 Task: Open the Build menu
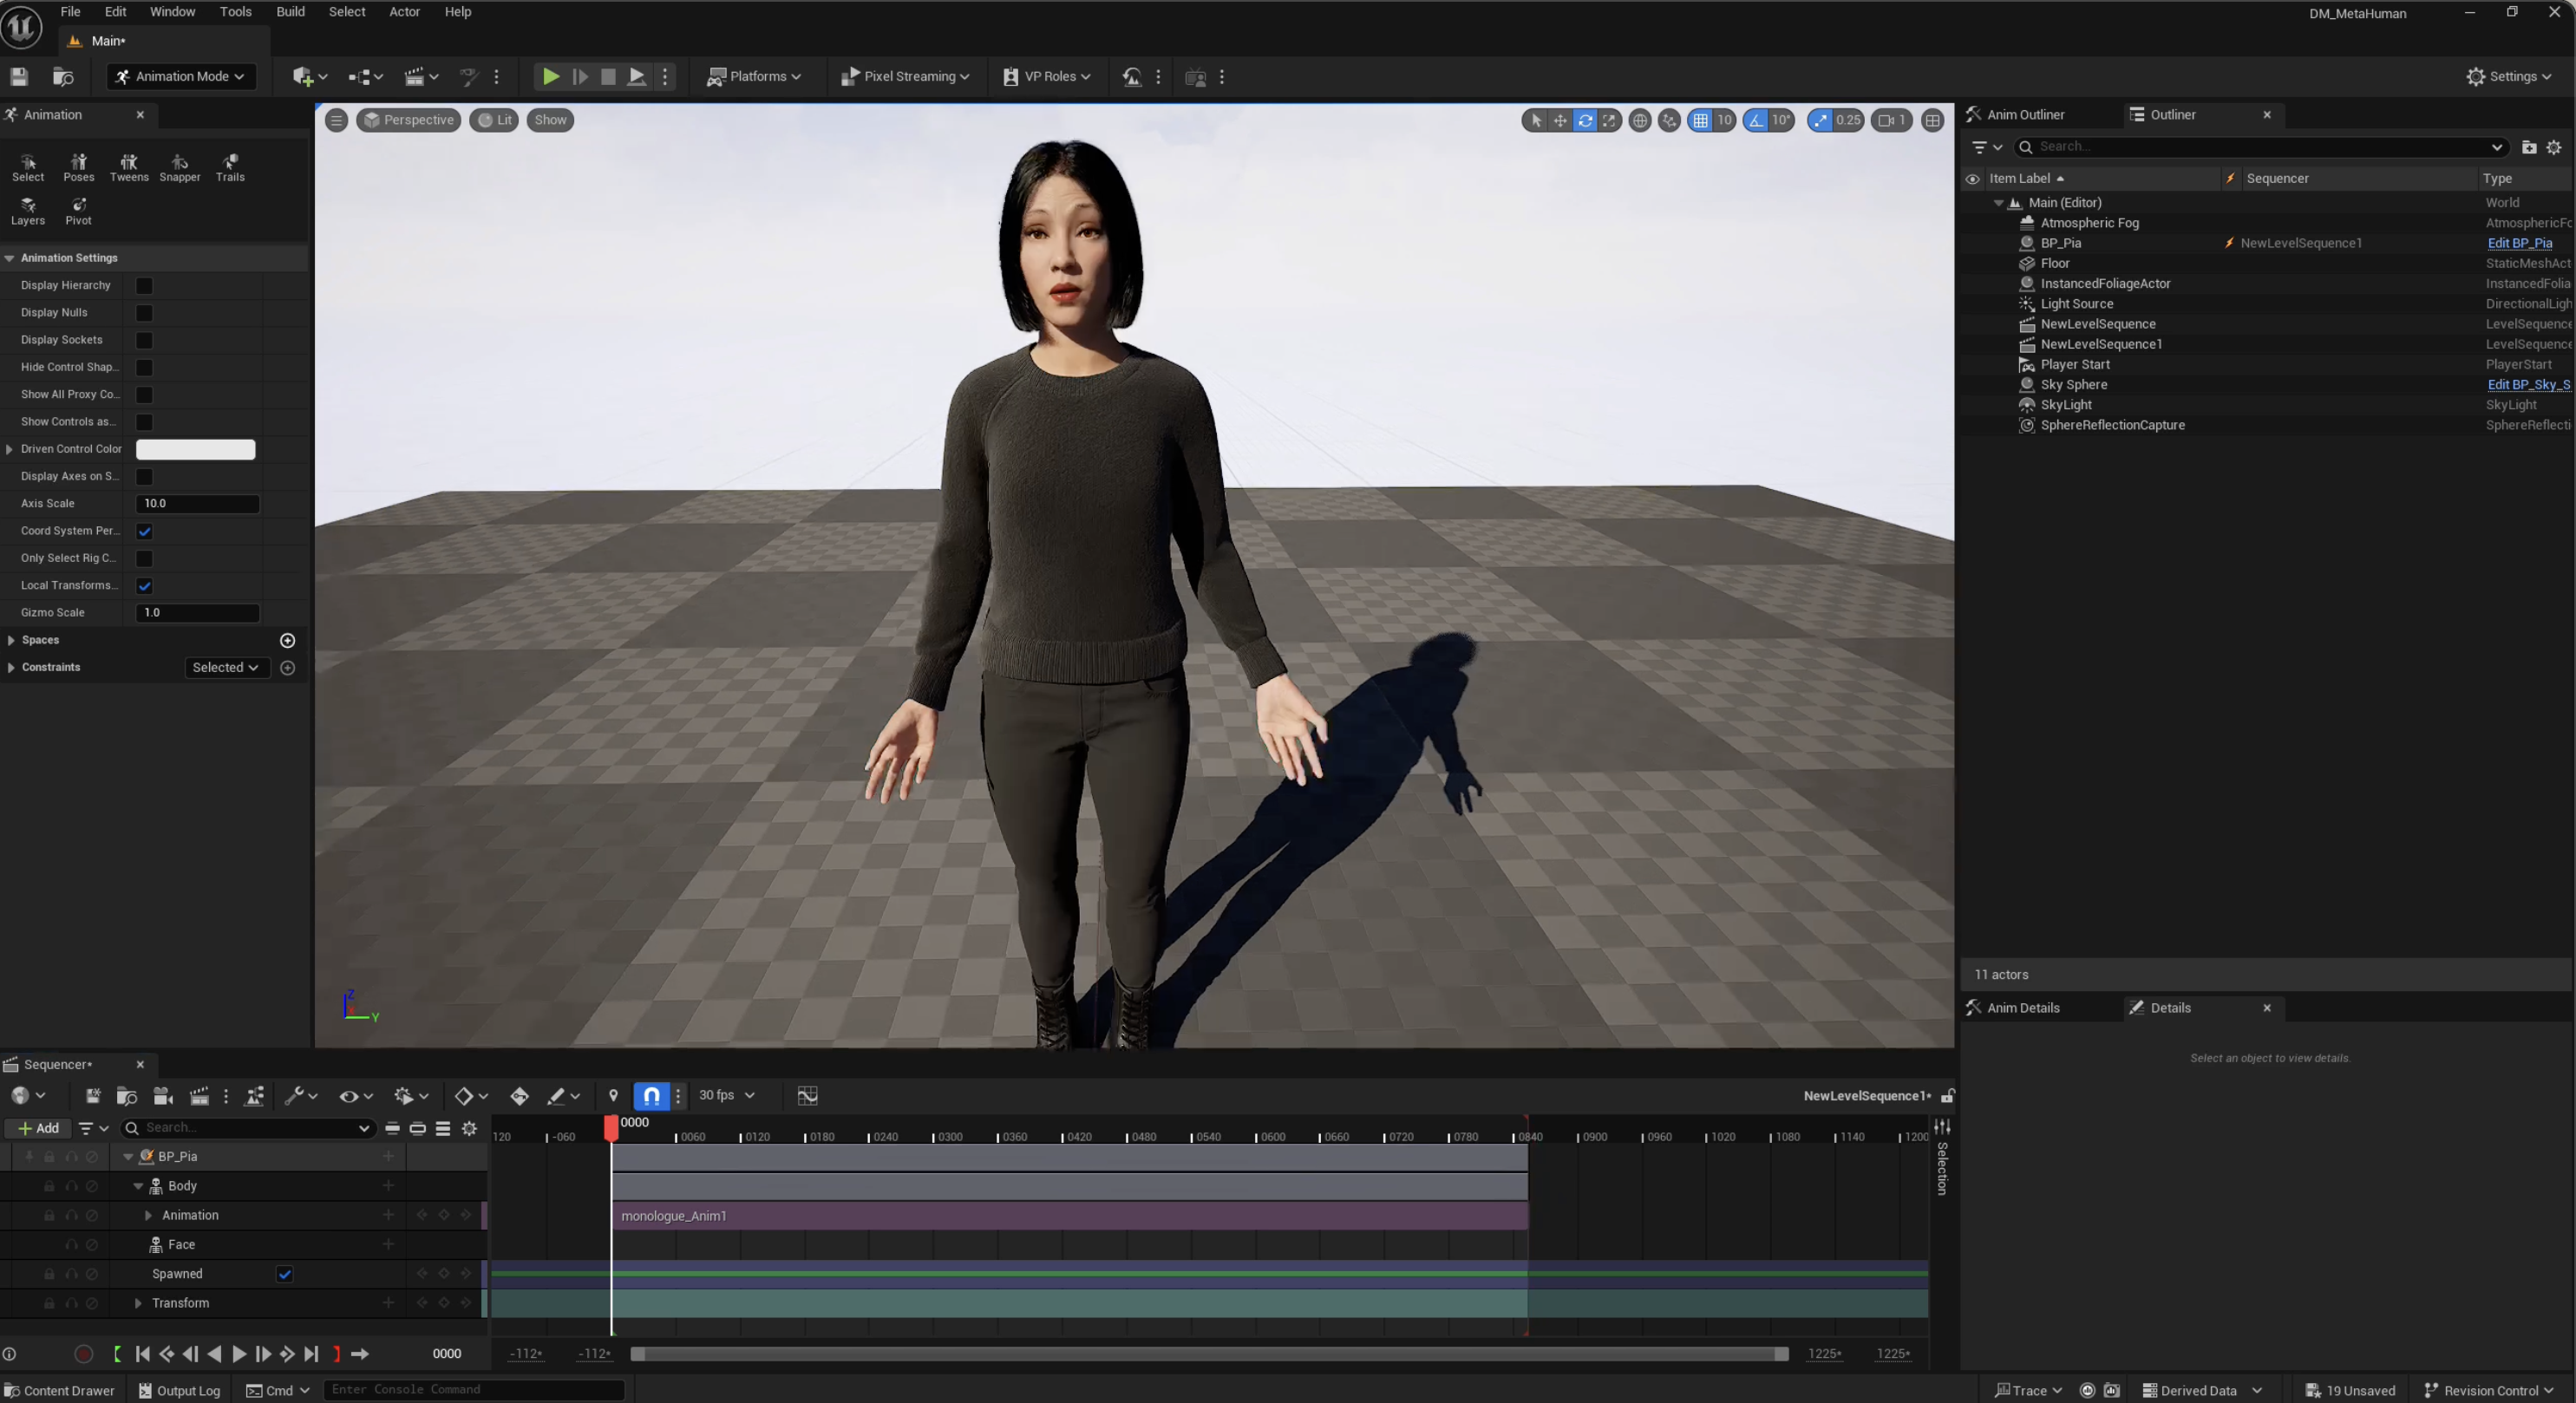[290, 12]
